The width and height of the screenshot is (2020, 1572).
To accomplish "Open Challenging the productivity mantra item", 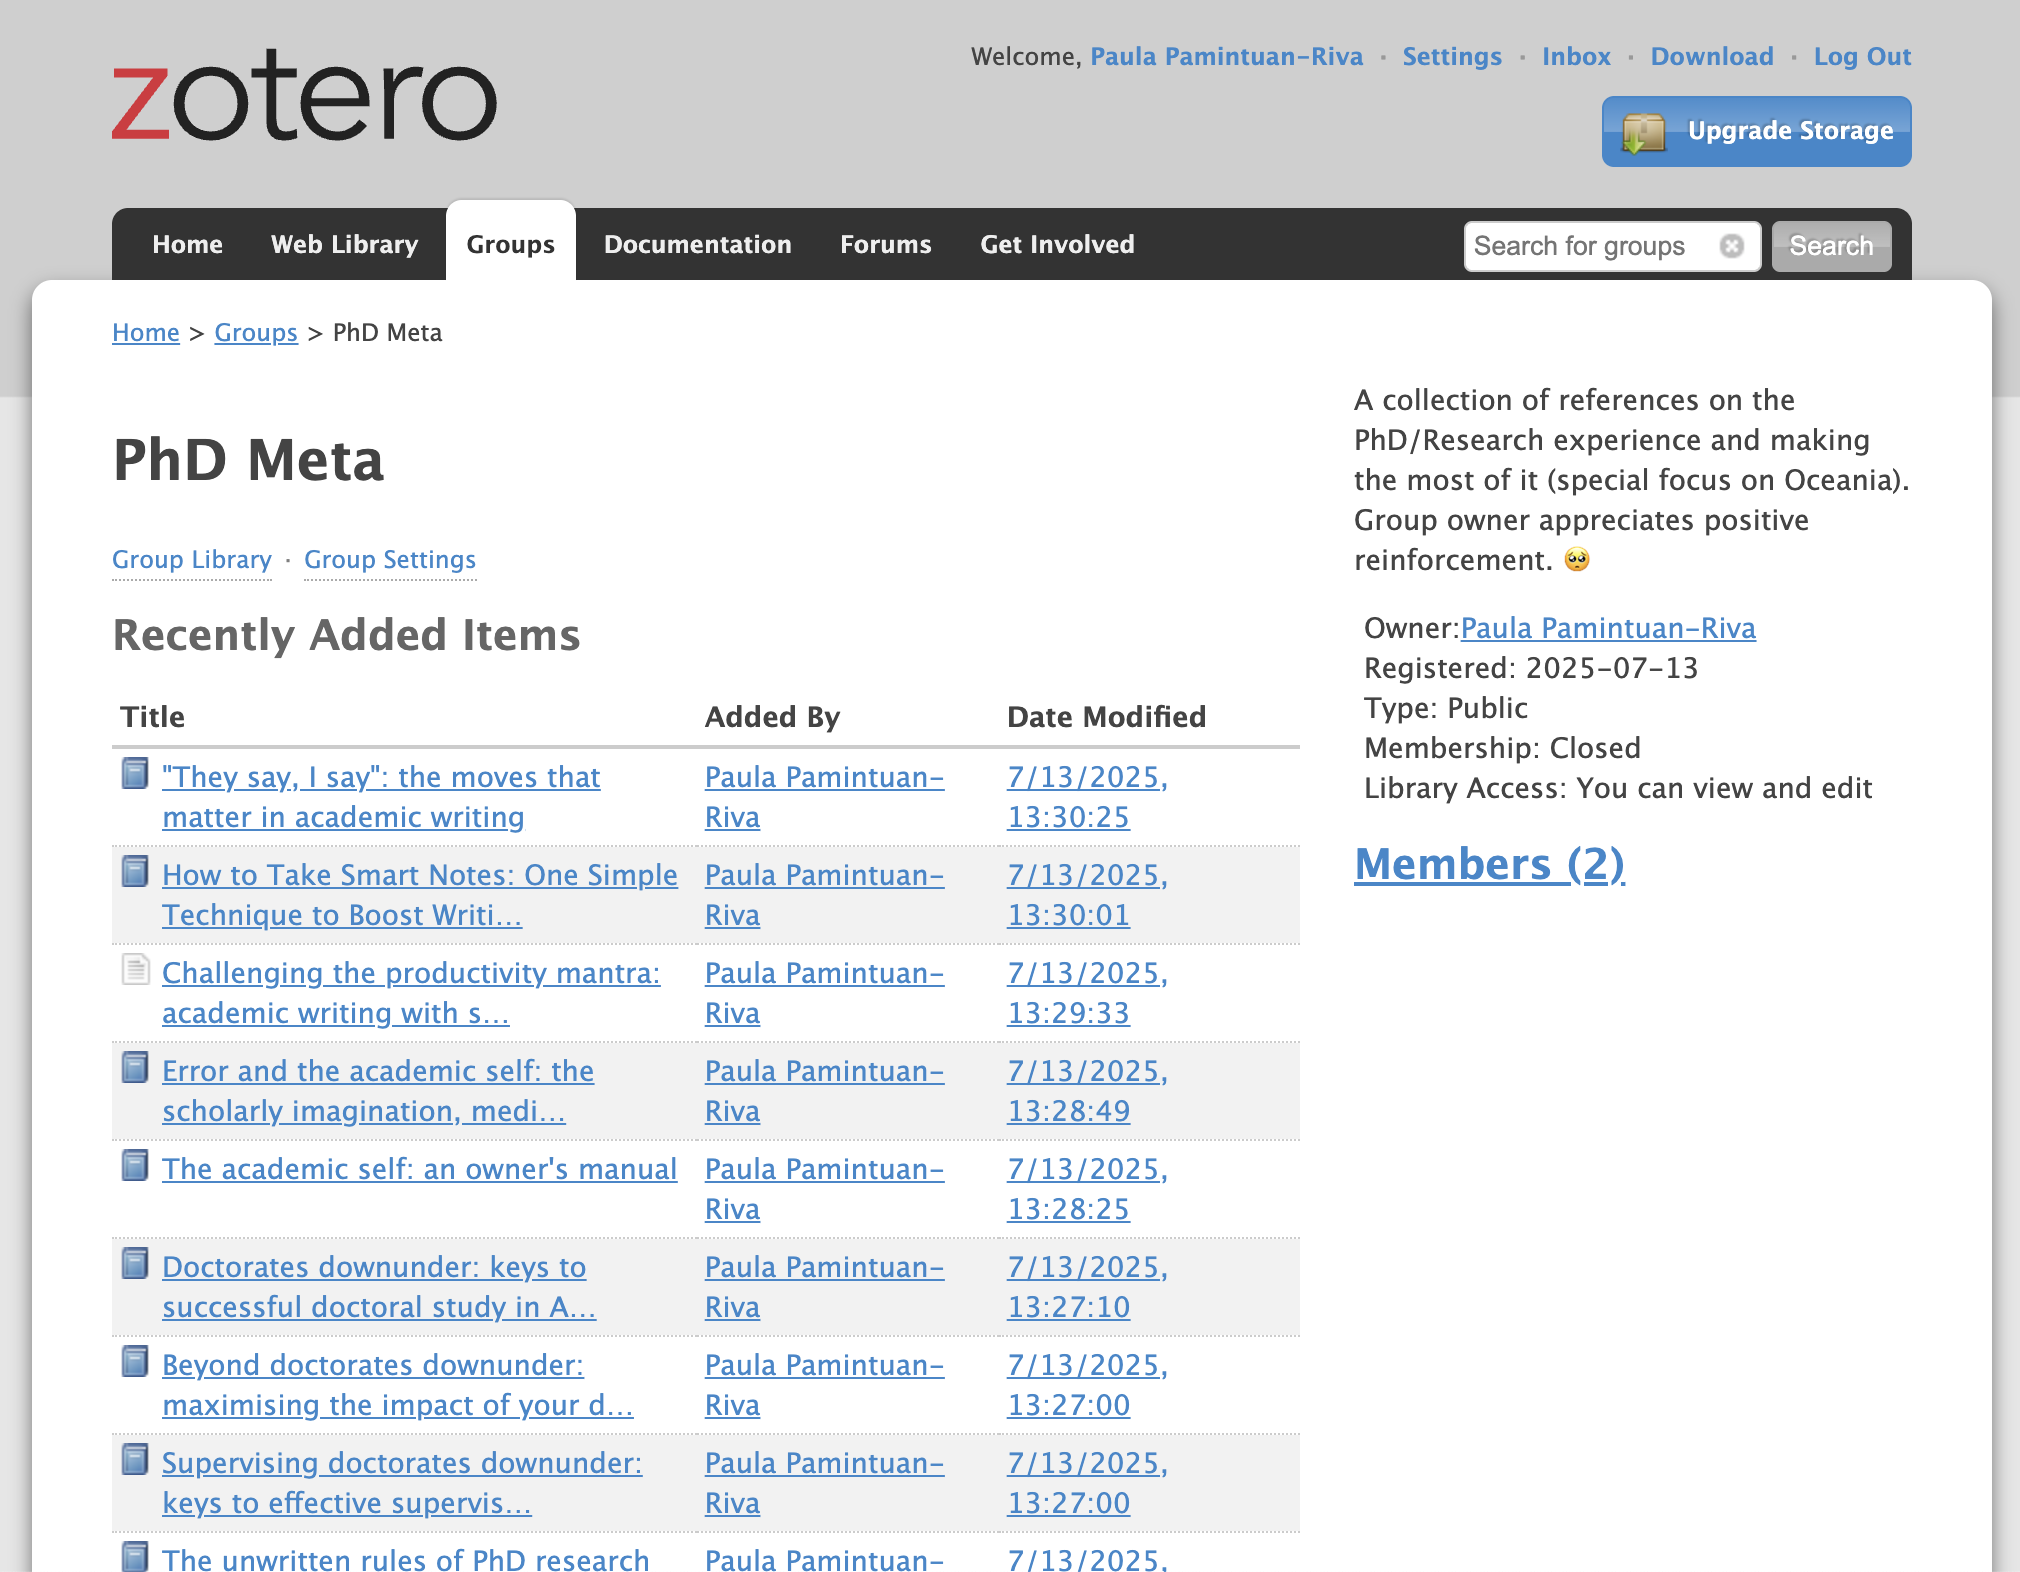I will point(411,993).
